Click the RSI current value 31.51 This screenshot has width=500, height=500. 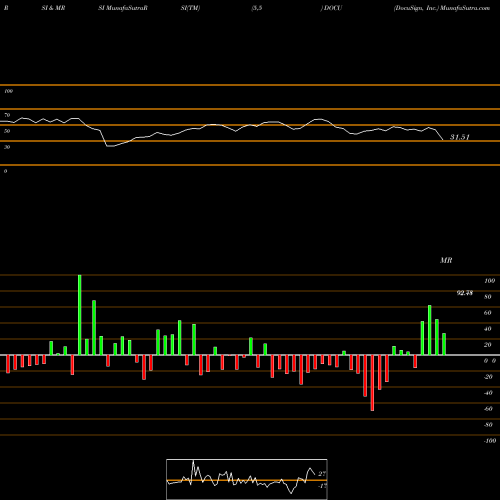(460, 137)
